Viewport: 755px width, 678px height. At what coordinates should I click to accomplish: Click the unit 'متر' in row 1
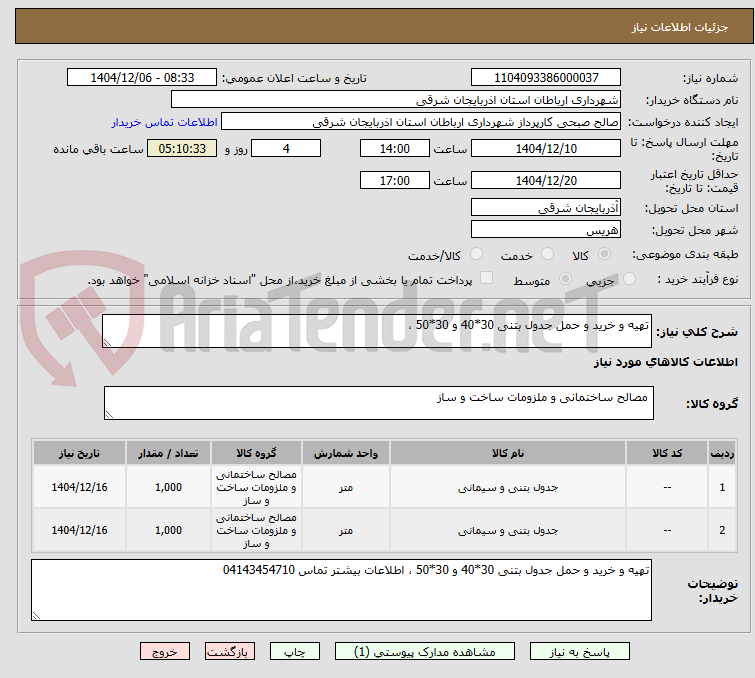tap(346, 487)
